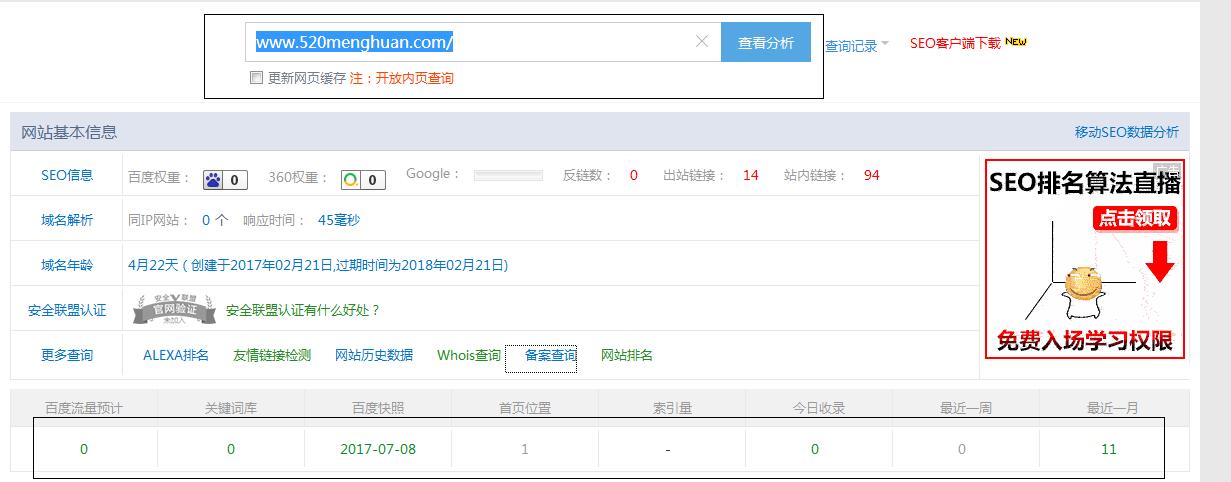
Task: Click the 360 weight badge icon
Action: (x=351, y=180)
